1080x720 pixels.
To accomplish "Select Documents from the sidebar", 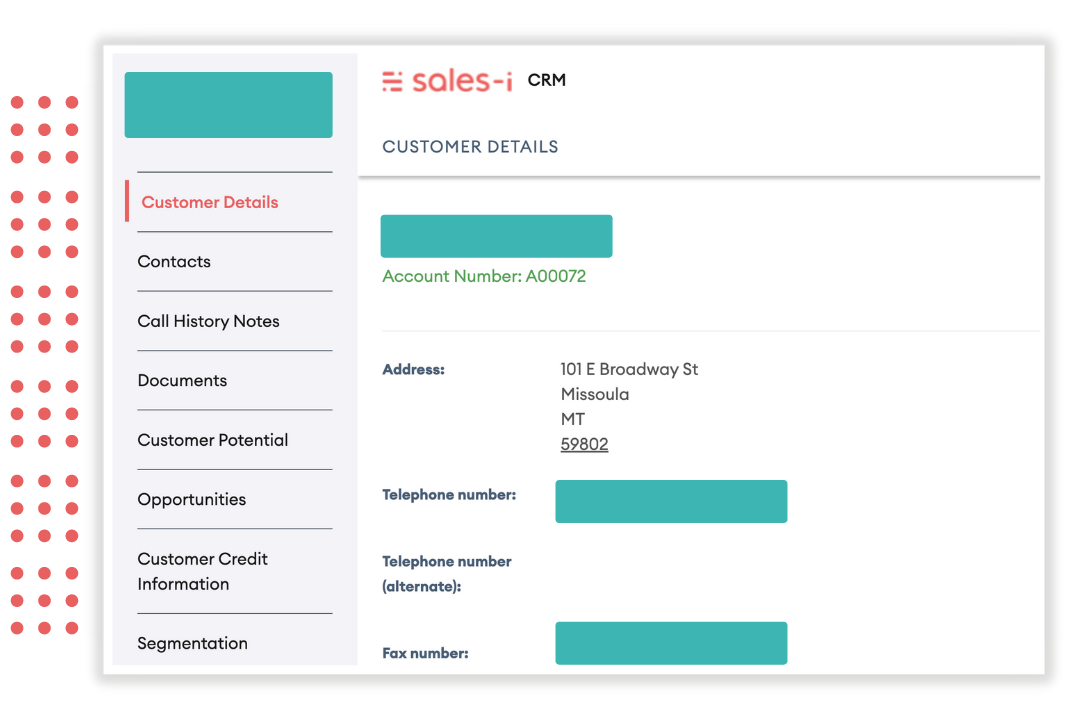I will coord(182,381).
